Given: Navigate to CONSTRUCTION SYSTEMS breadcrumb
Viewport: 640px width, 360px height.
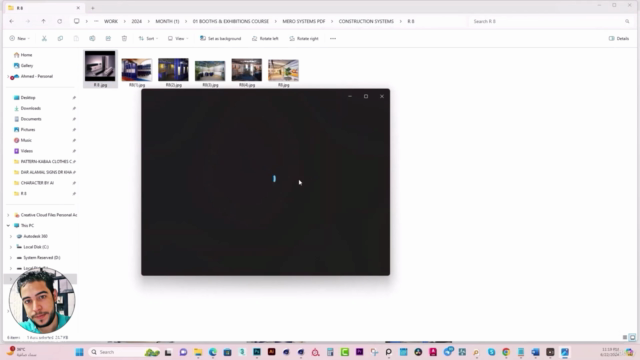Looking at the screenshot, I should (366, 21).
